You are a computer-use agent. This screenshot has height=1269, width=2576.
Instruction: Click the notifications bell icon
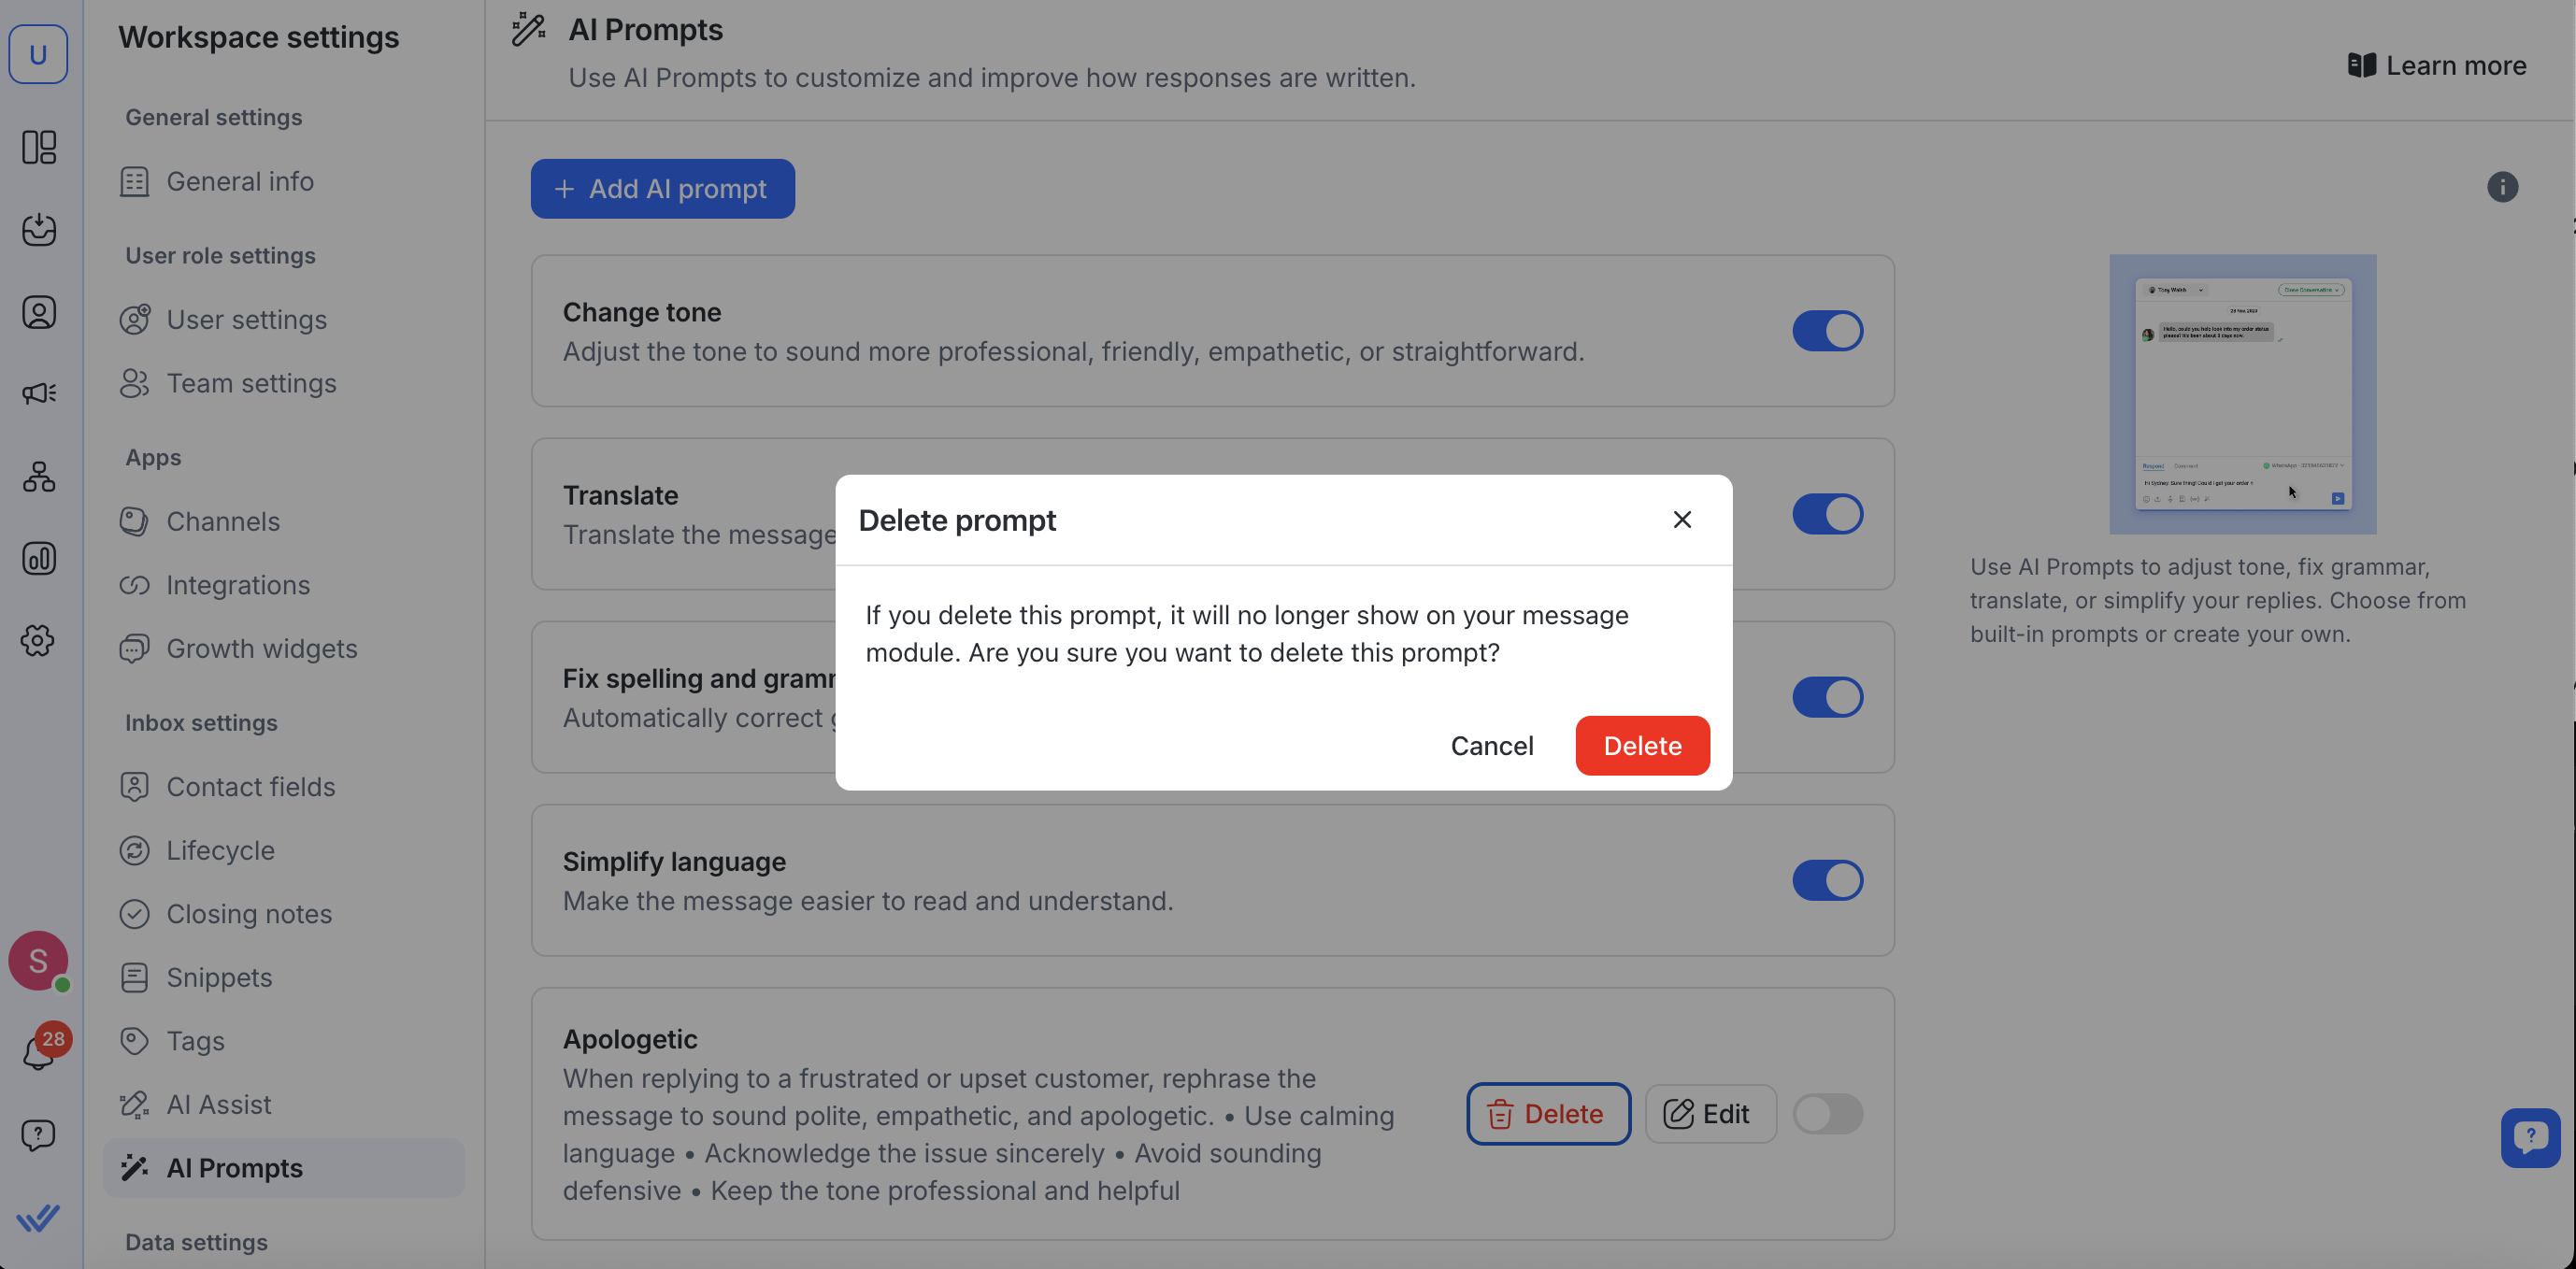(38, 1050)
